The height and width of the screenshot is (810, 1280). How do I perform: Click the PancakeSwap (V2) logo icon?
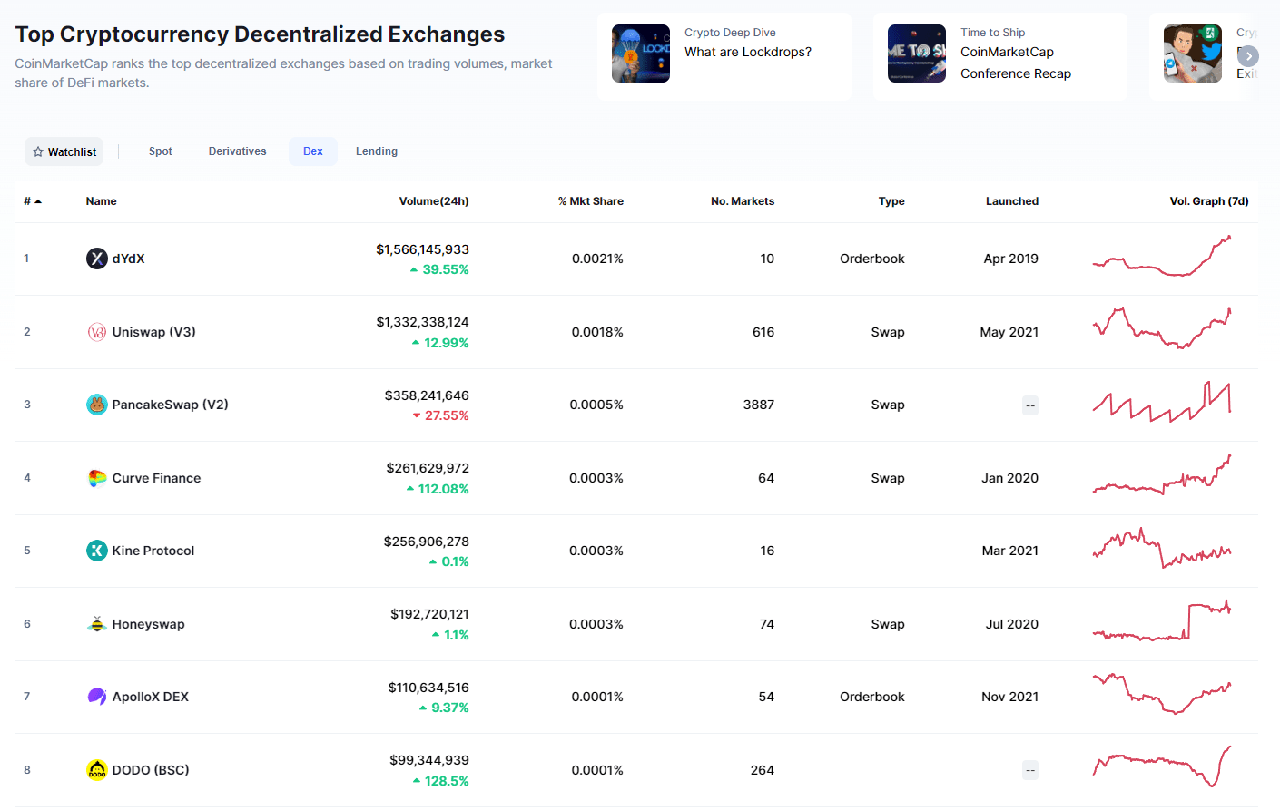coord(96,405)
